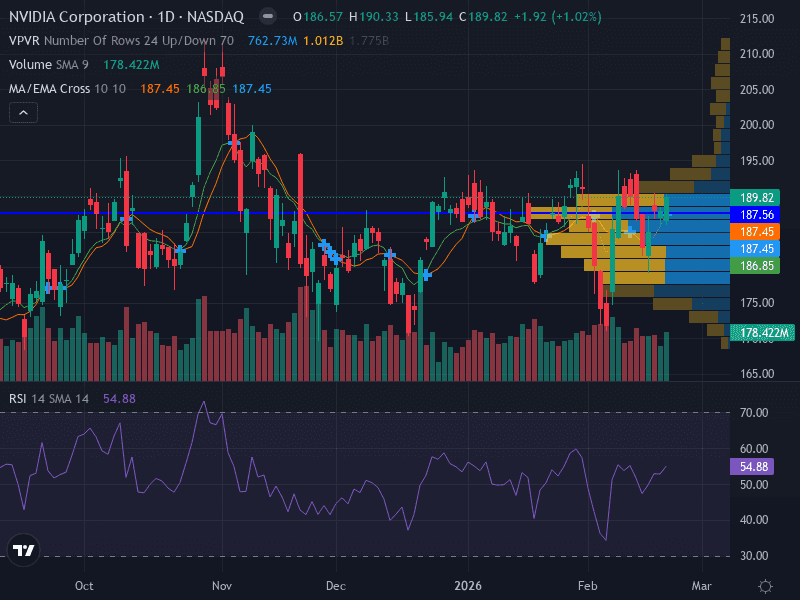Image resolution: width=800 pixels, height=600 pixels.
Task: Click the VPVR down volume value 1.012B
Action: [x=323, y=41]
